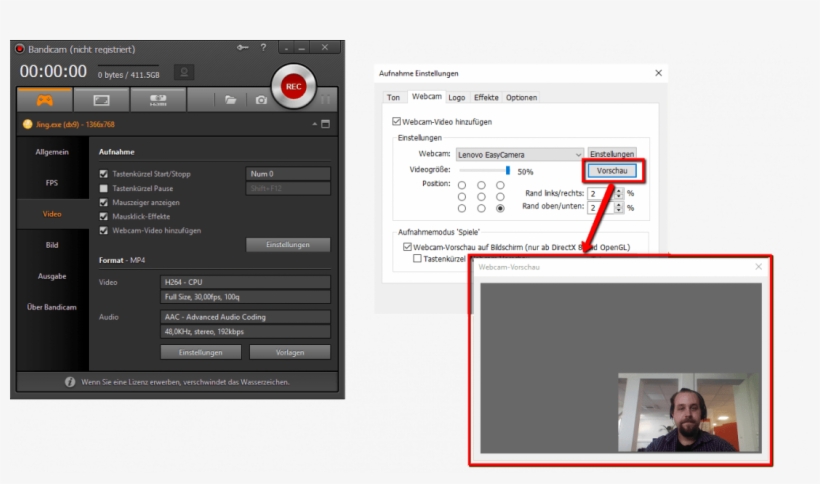Click the pause icon beside the REC button
The image size is (820, 484).
coord(325,99)
